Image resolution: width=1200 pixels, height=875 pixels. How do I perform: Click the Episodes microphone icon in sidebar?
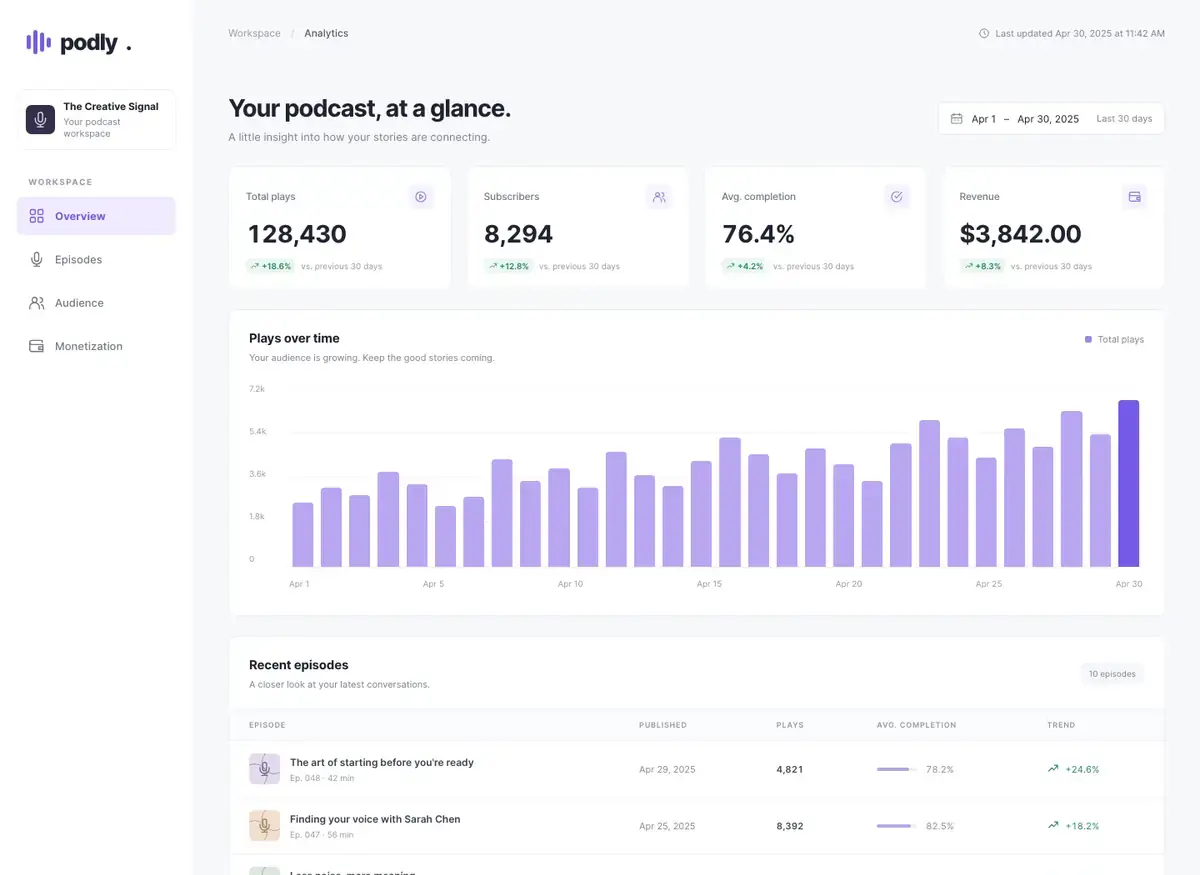pyautogui.click(x=37, y=259)
